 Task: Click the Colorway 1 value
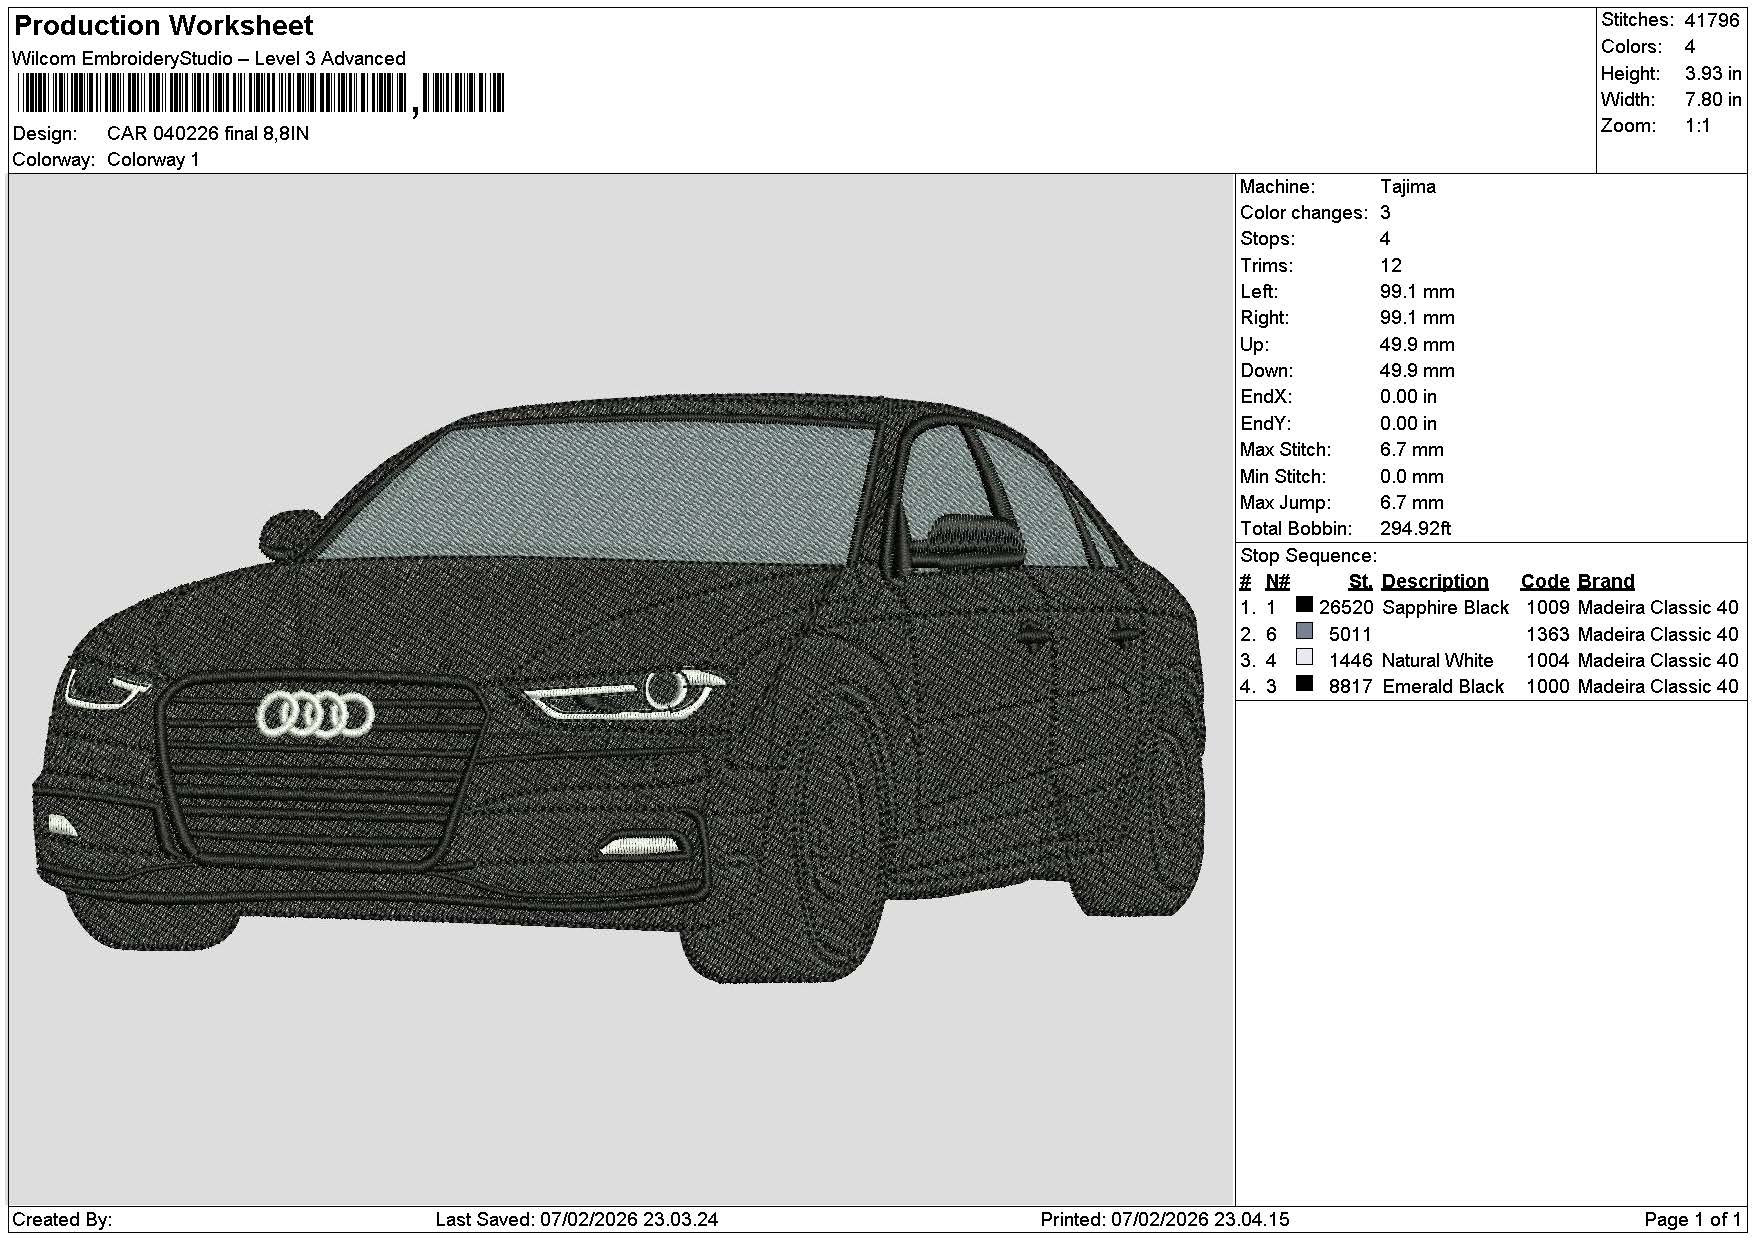(x=153, y=160)
